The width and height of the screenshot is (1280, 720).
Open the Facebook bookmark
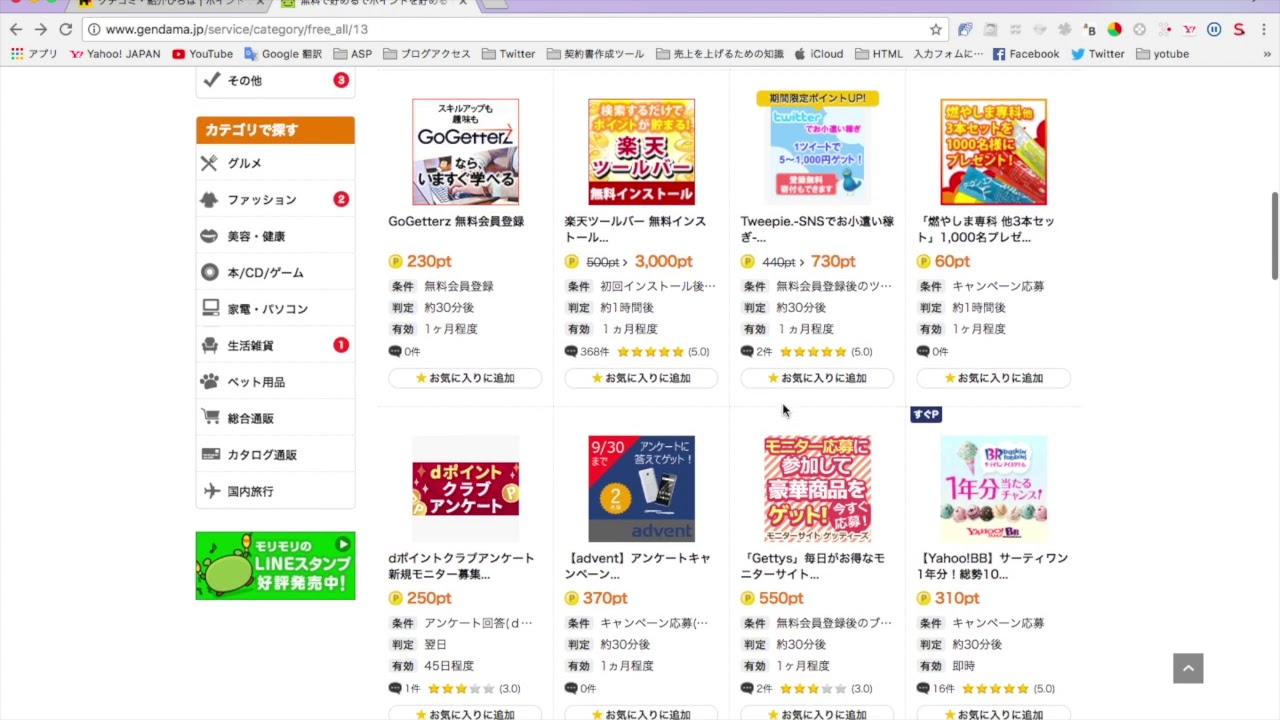(1025, 54)
